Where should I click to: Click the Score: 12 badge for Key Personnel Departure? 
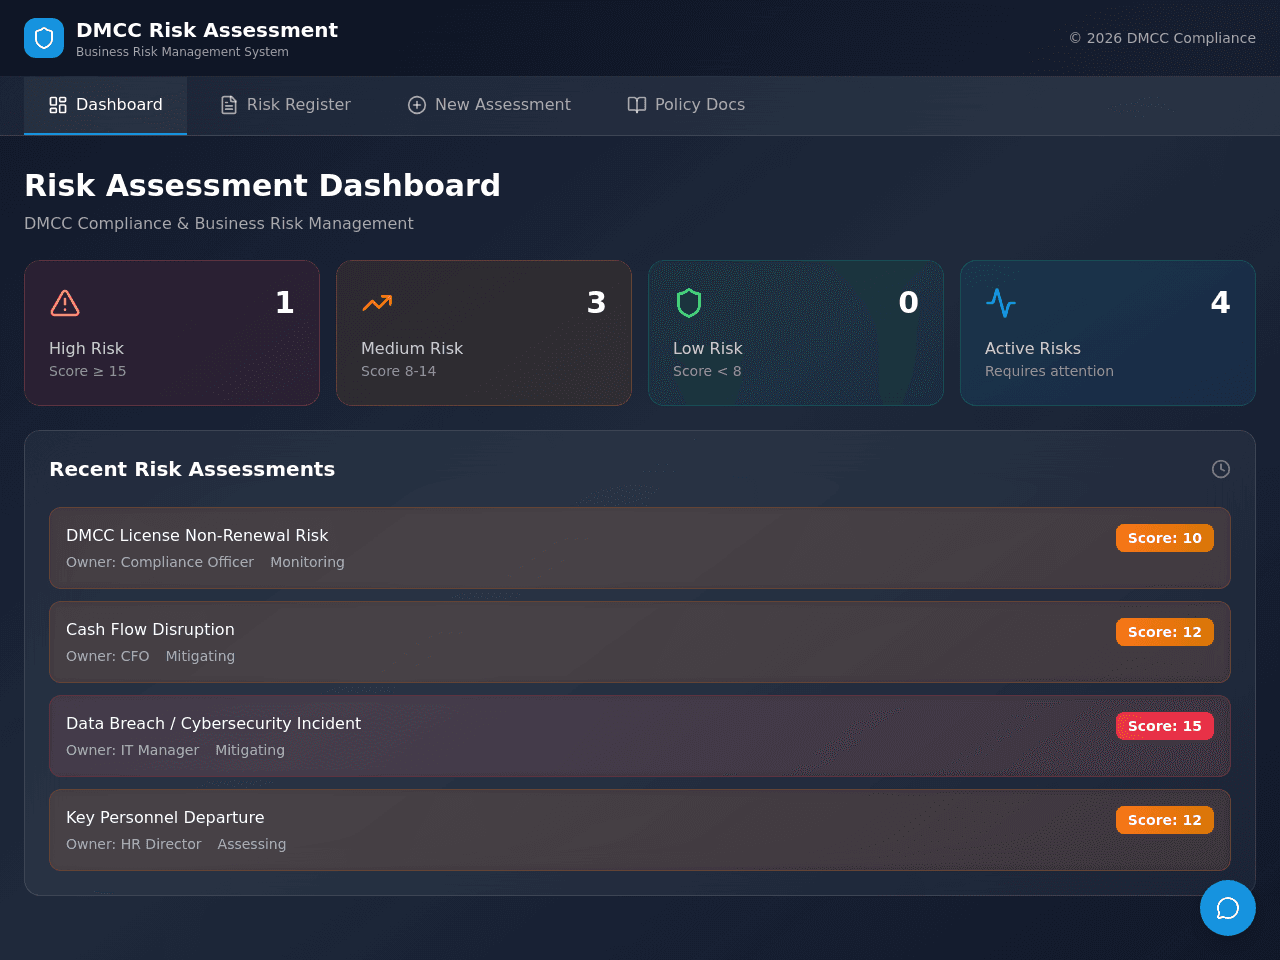(x=1165, y=820)
